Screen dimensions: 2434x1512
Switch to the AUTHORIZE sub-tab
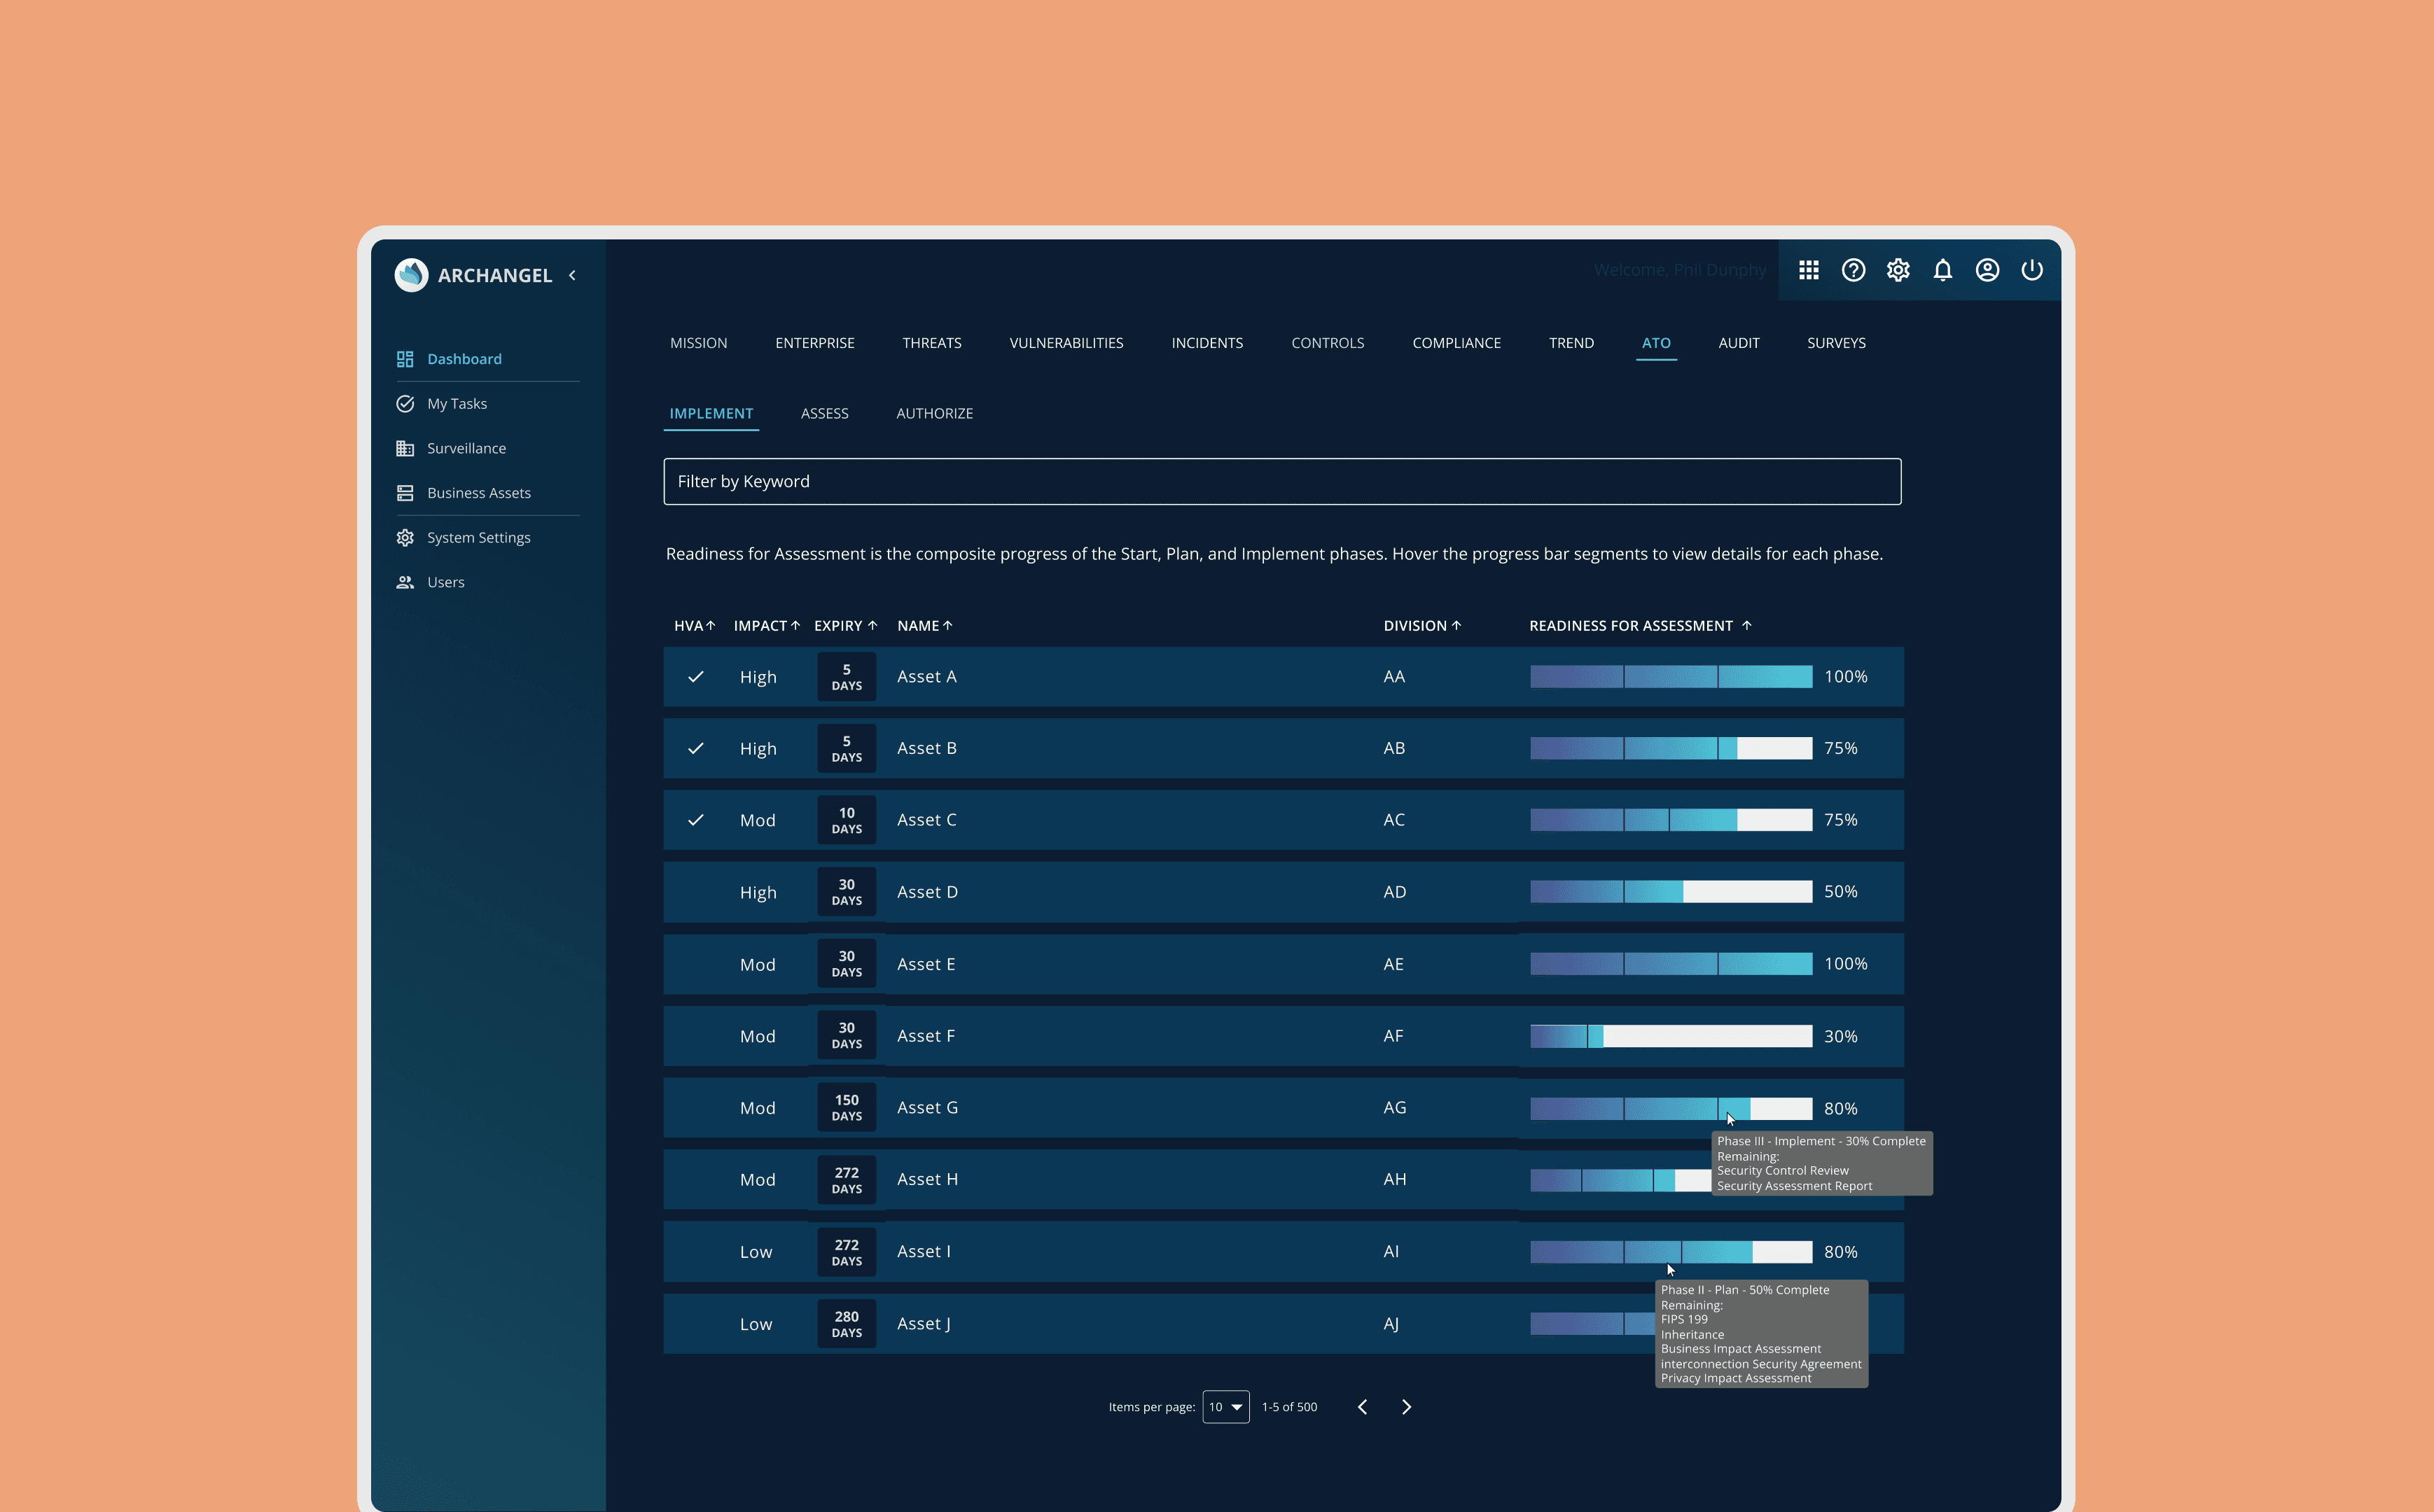click(x=934, y=414)
